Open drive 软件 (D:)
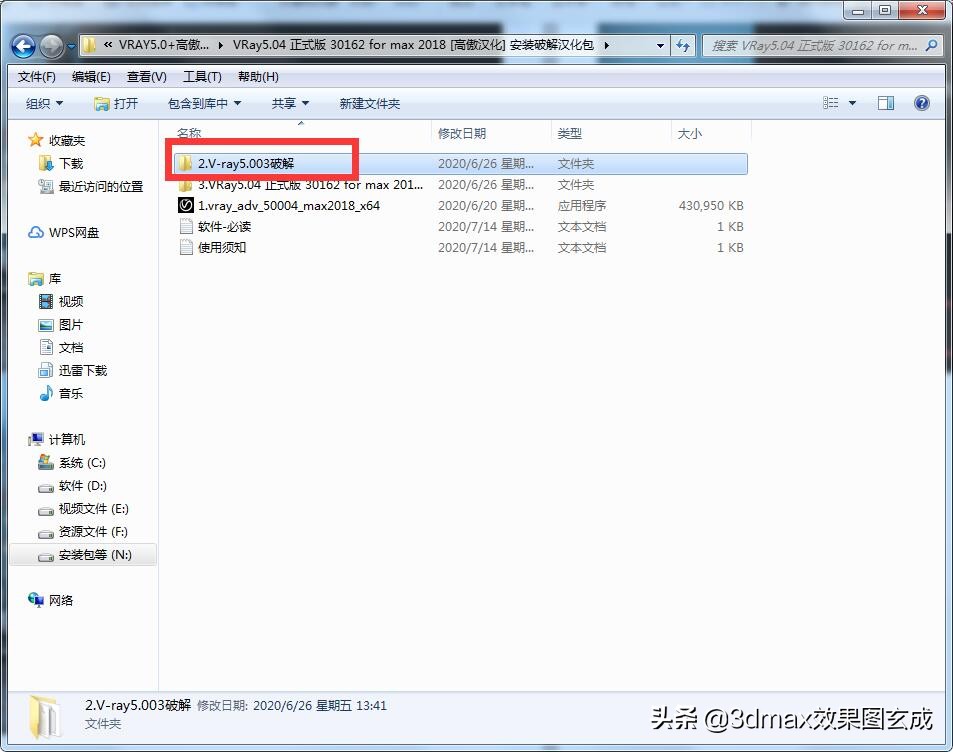The height and width of the screenshot is (752, 953). [x=72, y=486]
